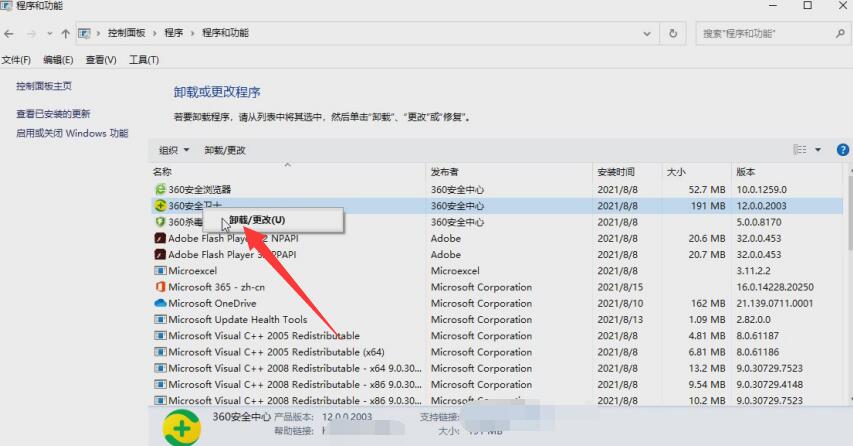Screen dimensions: 853x446
Task: Click version 16.0.14228.20250 cell
Action: (775, 287)
